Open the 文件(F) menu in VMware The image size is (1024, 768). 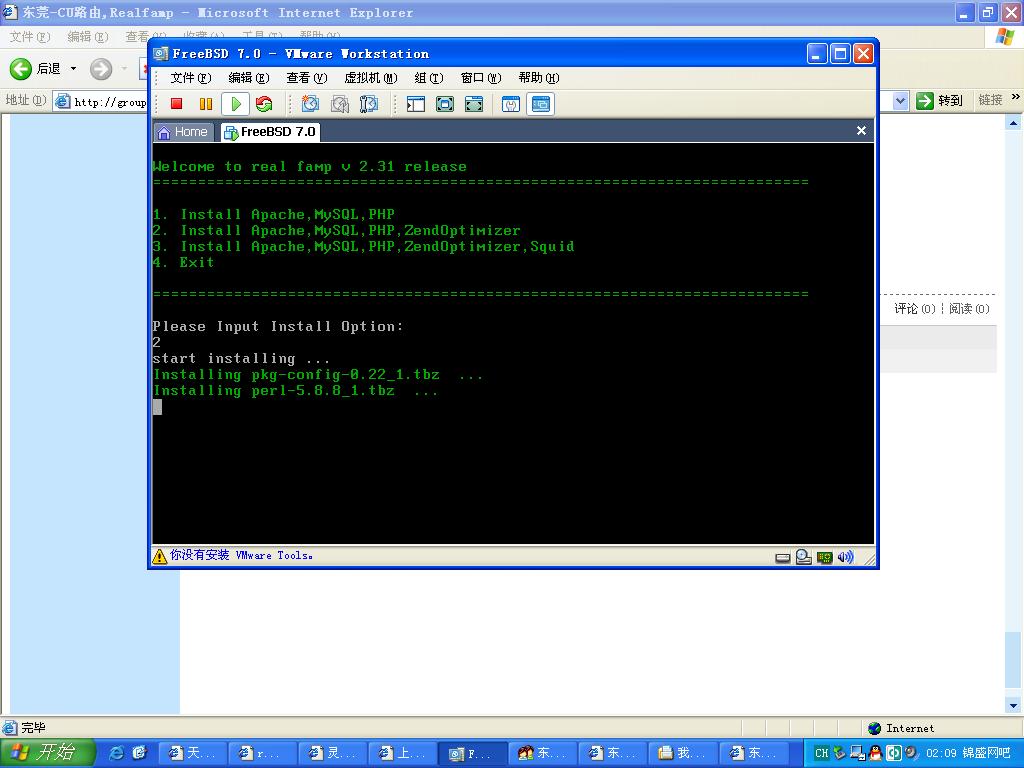[191, 78]
